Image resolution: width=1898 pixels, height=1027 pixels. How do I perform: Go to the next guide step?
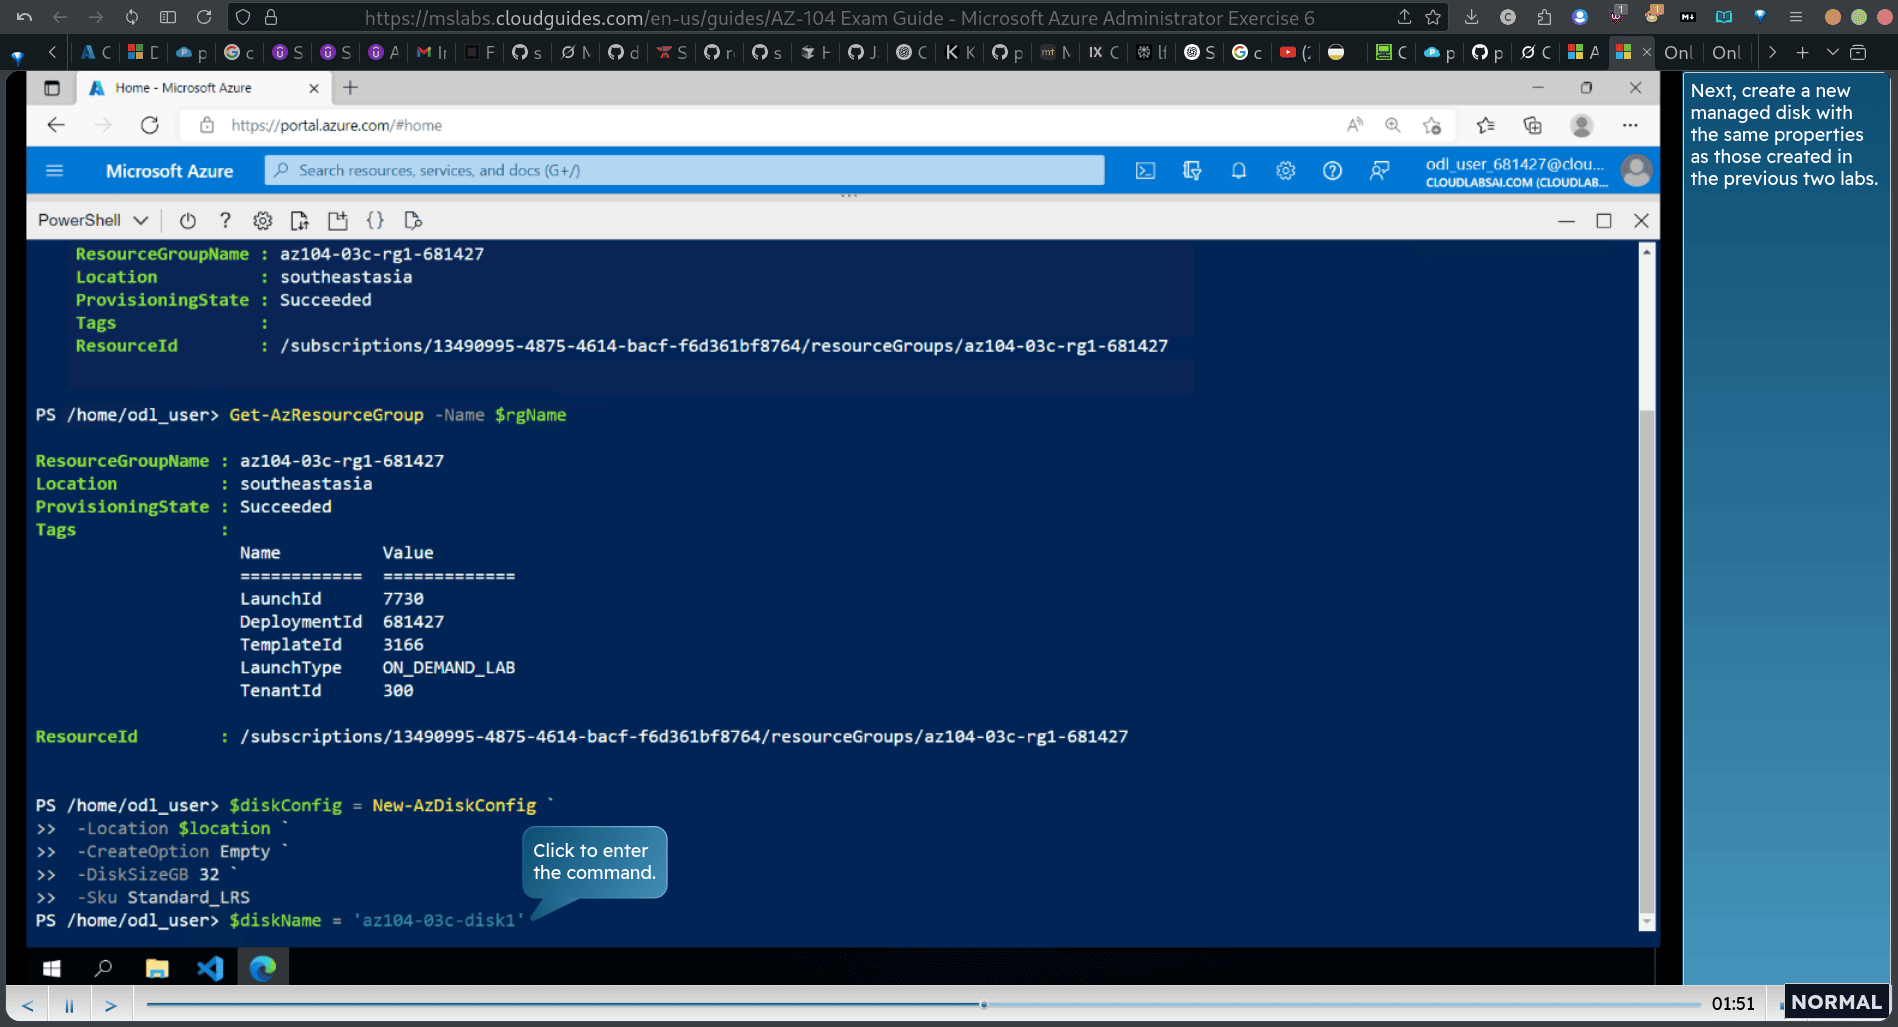(x=111, y=1005)
